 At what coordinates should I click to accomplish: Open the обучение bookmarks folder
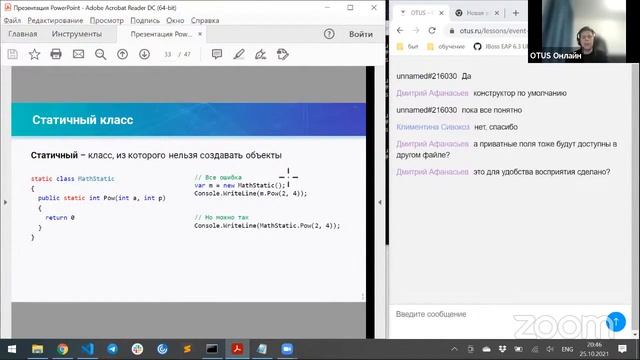pos(446,47)
